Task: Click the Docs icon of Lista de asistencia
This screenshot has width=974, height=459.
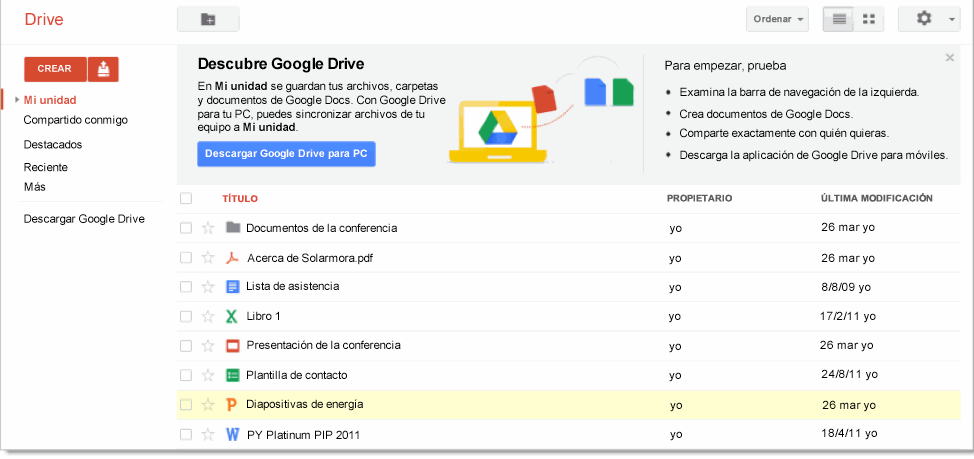Action: click(232, 287)
